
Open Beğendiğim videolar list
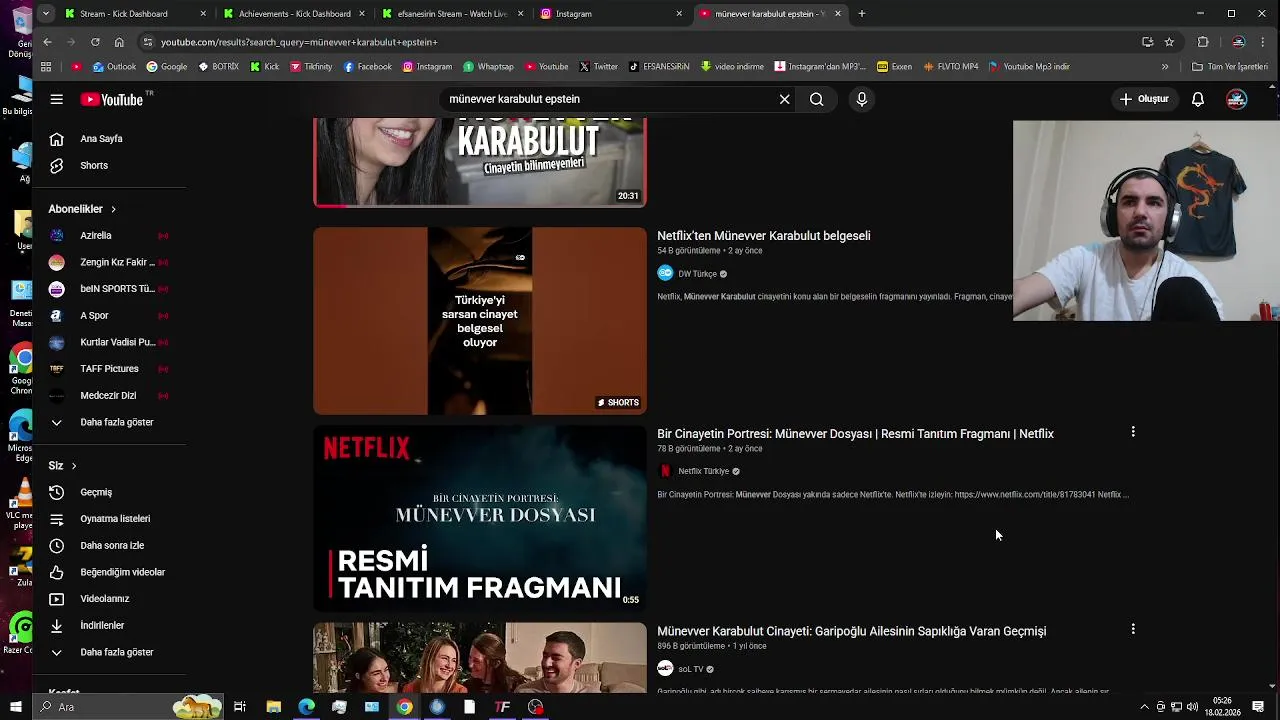[122, 572]
